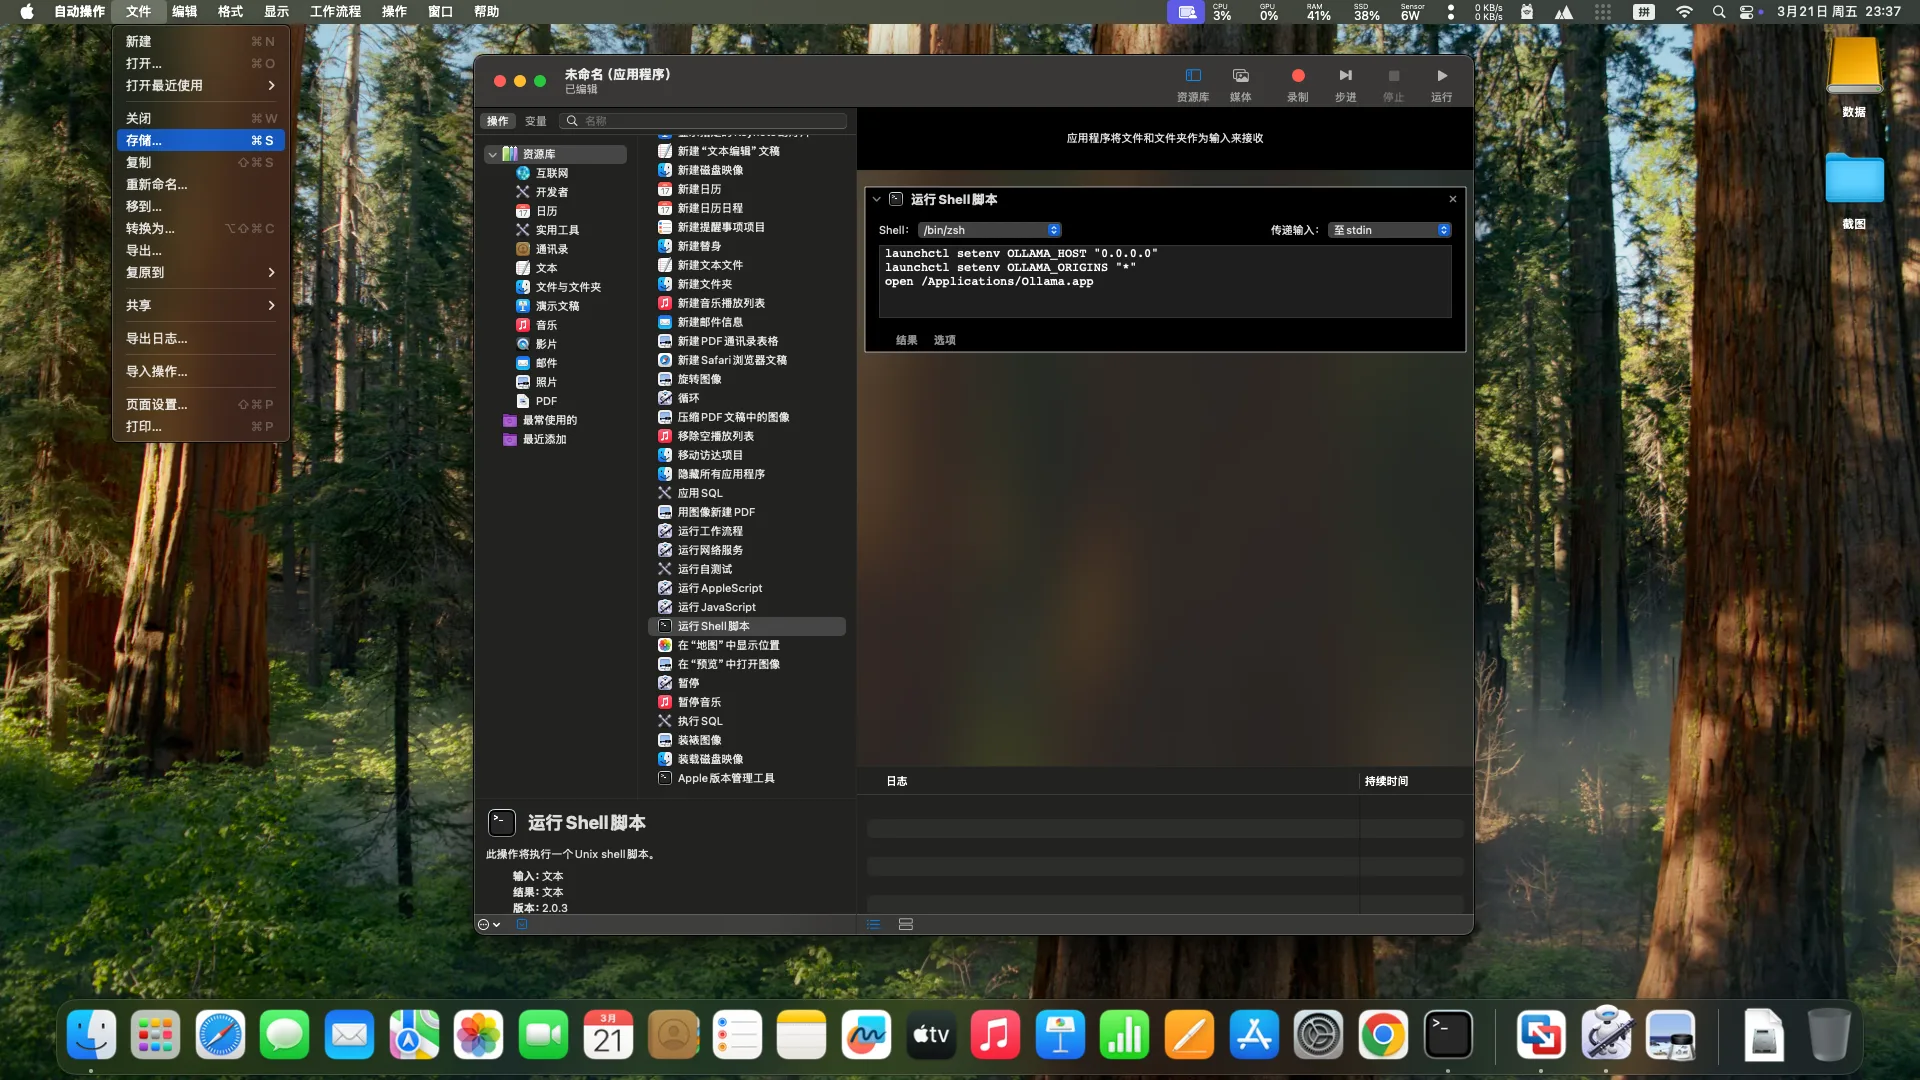Expand the 共享 submenu
1920x1080 pixels.
coord(201,306)
